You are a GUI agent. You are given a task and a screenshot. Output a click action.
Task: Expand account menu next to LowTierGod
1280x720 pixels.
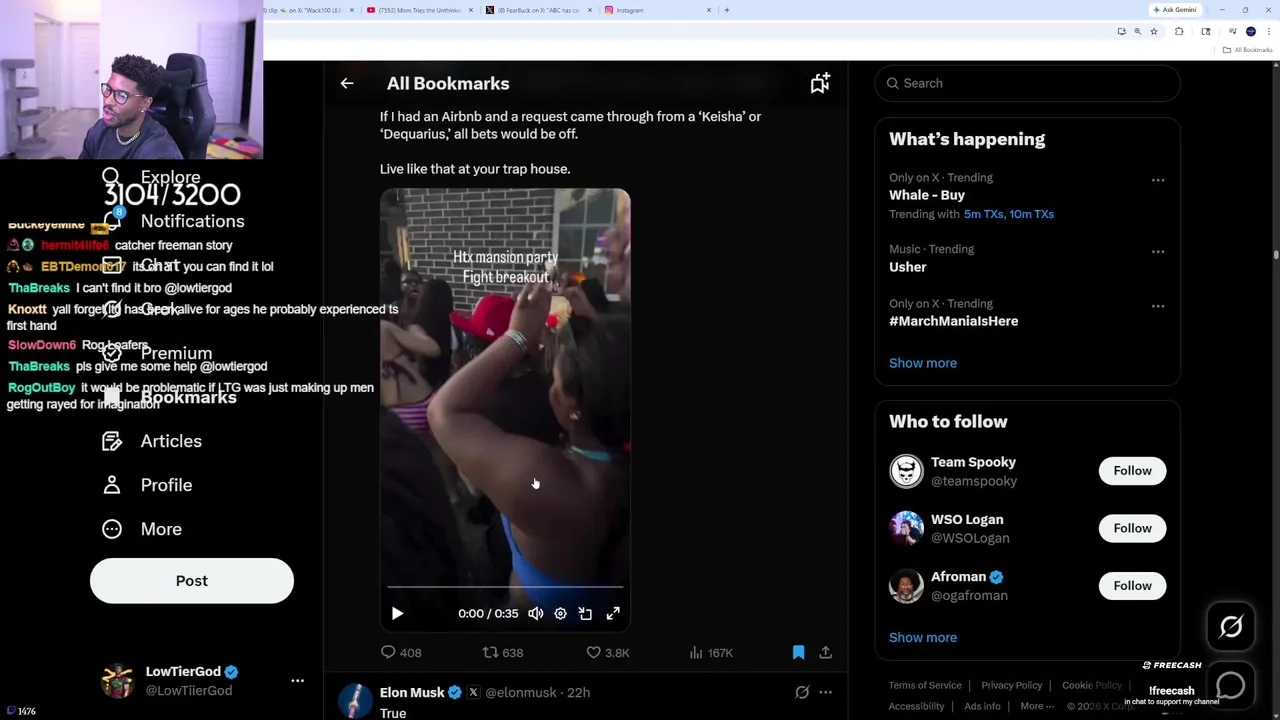297,681
